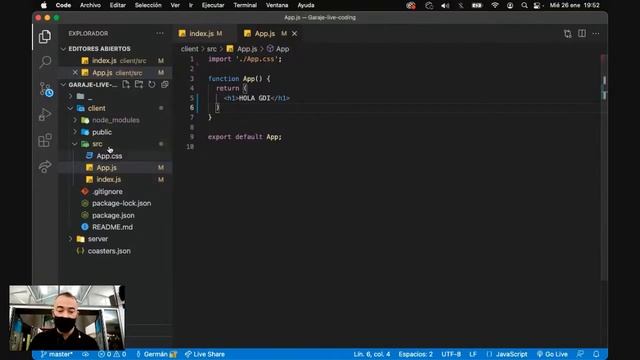Split the editor to the right
The height and width of the screenshot is (360, 640).
tap(582, 33)
